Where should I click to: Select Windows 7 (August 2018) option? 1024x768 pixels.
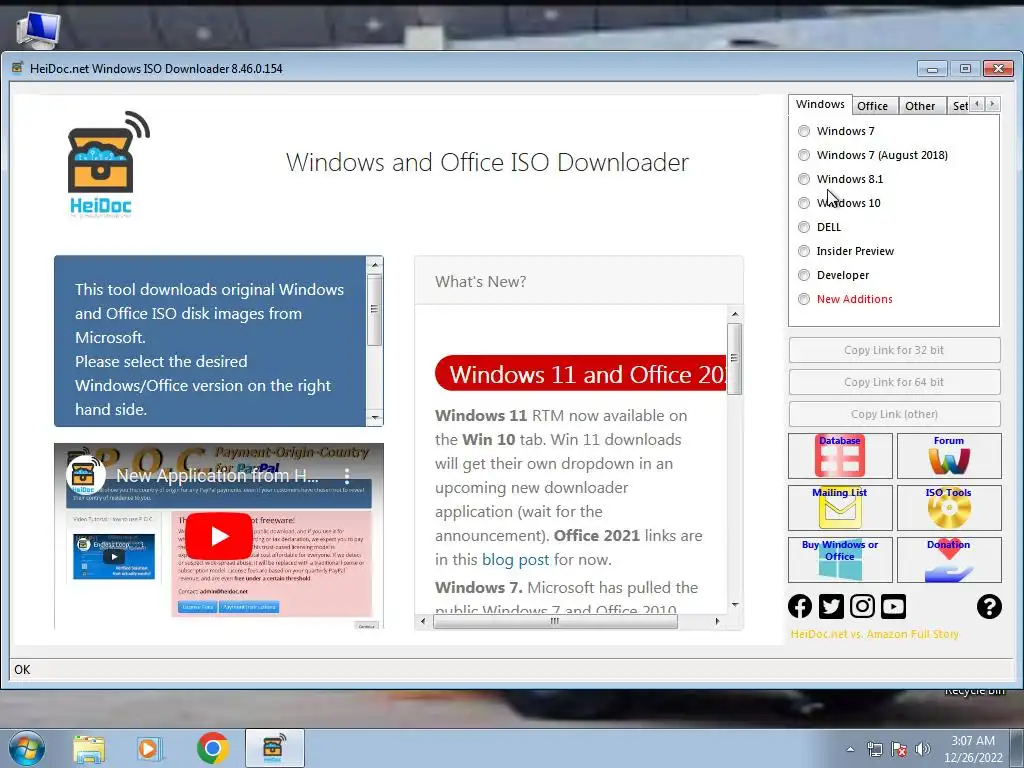click(804, 155)
